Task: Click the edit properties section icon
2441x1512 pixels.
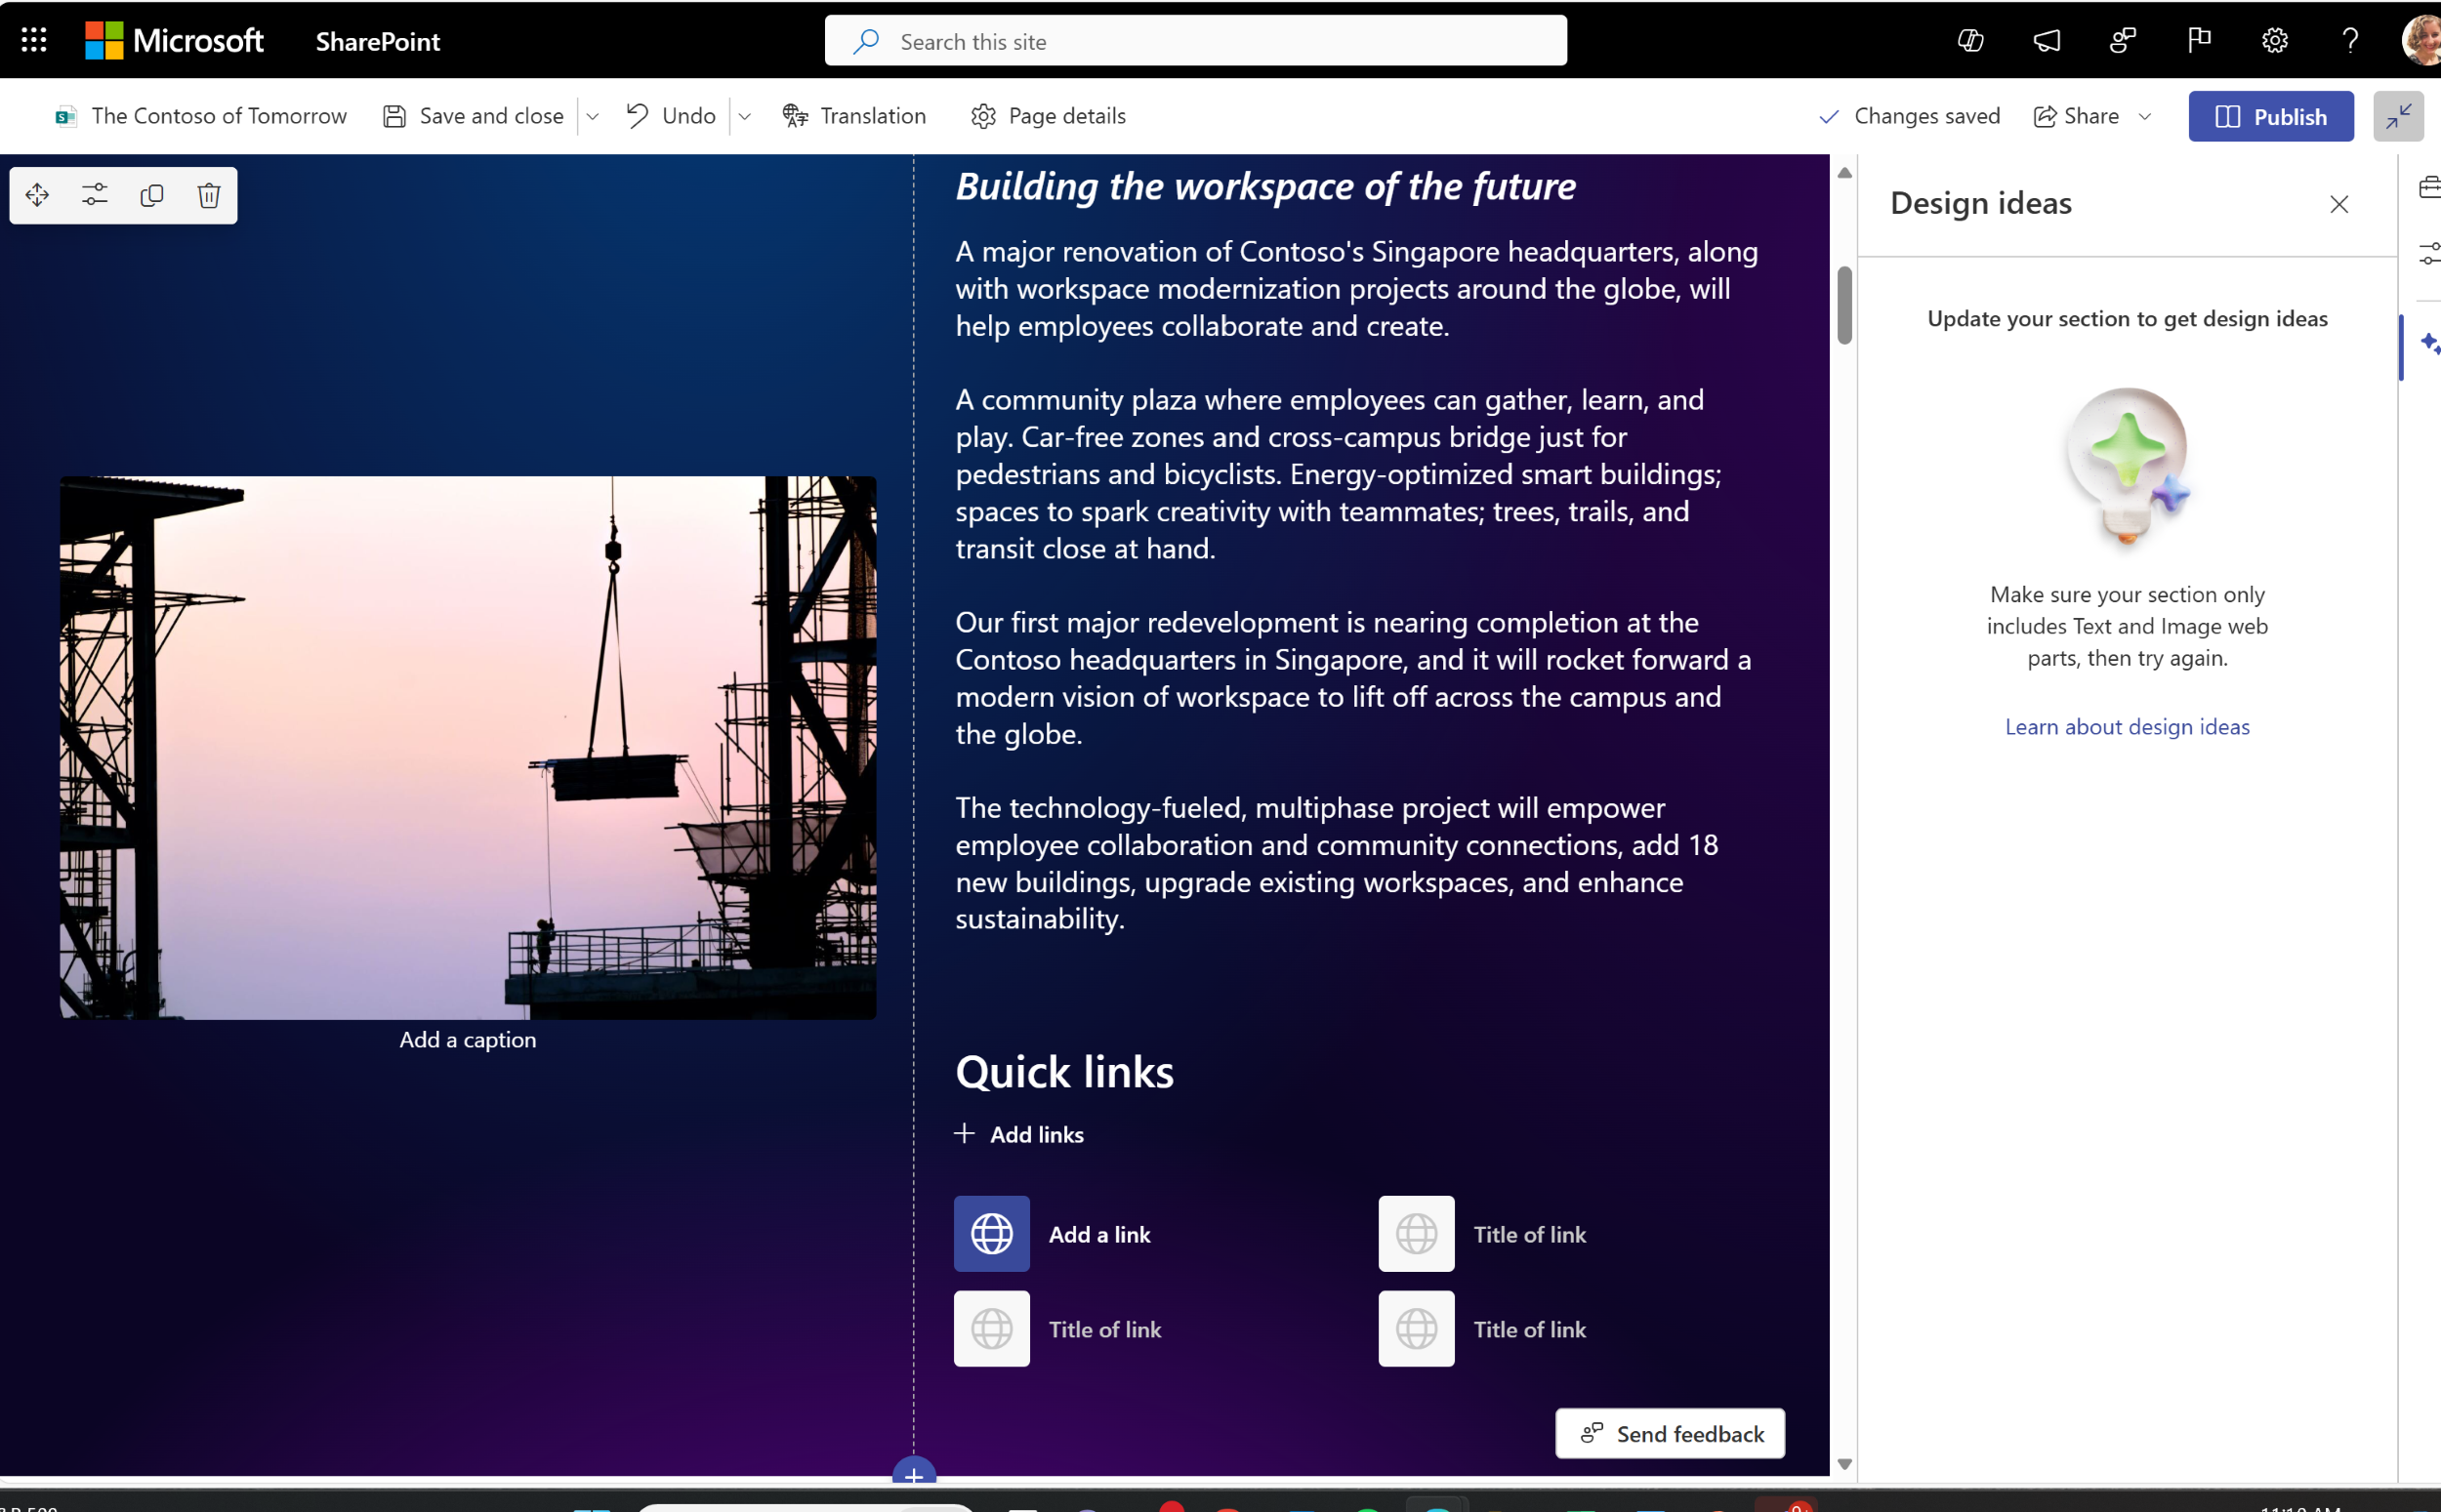Action: pyautogui.click(x=94, y=193)
